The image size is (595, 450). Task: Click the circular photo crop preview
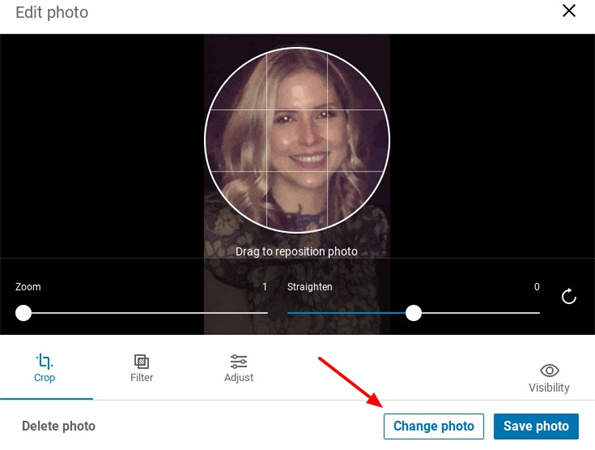pos(297,140)
